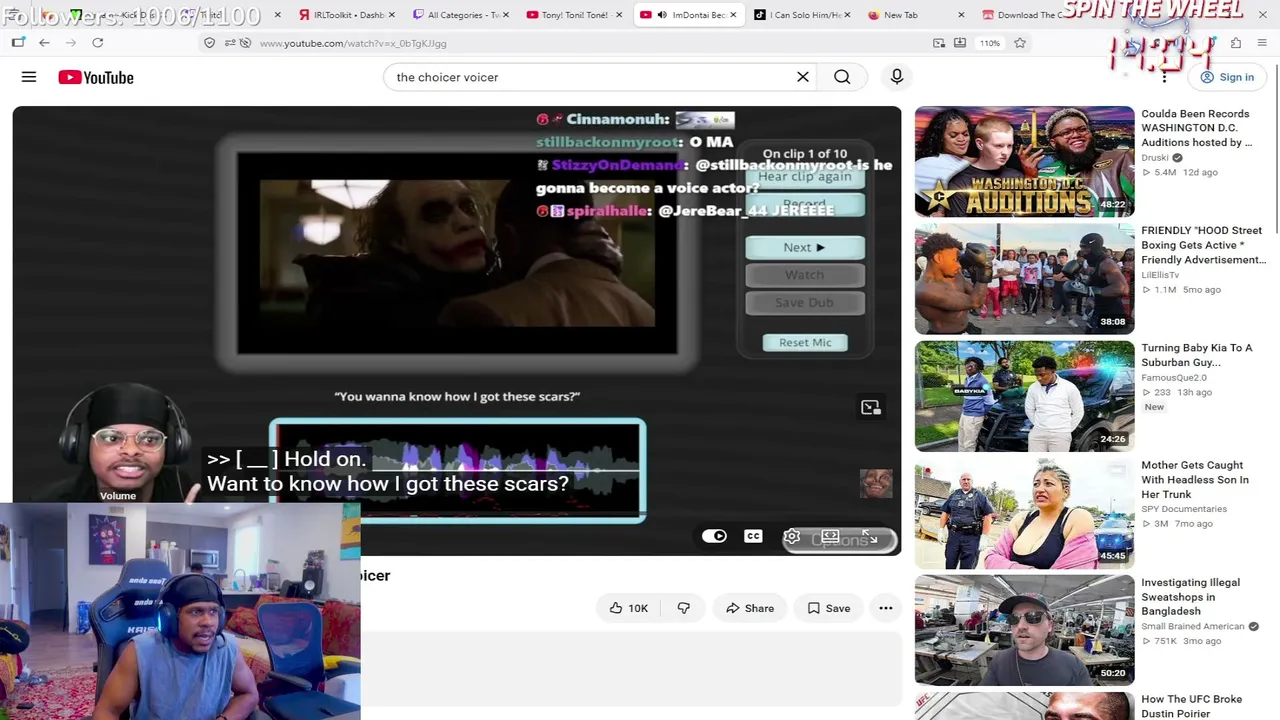The width and height of the screenshot is (1280, 720).
Task: Close the IRLToolkit Dashboard tab
Action: tap(391, 15)
